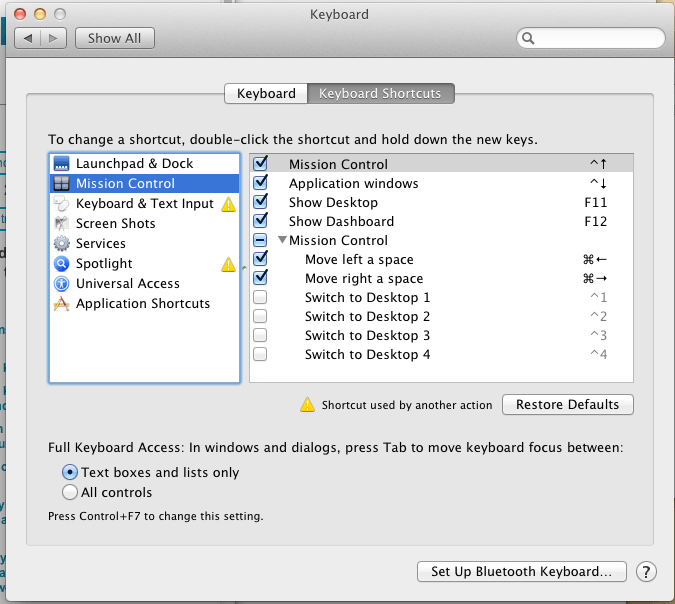Select the Application Shortcuts icon

(x=61, y=304)
